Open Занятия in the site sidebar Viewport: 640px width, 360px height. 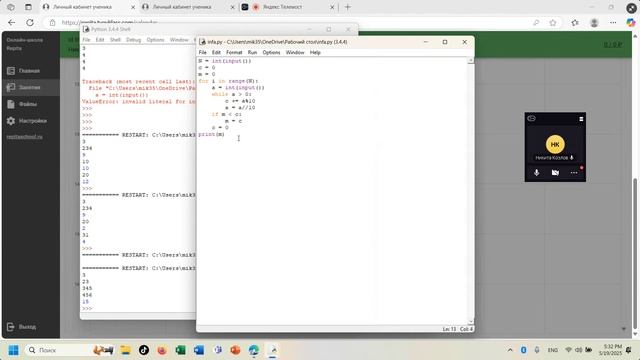pos(29,87)
